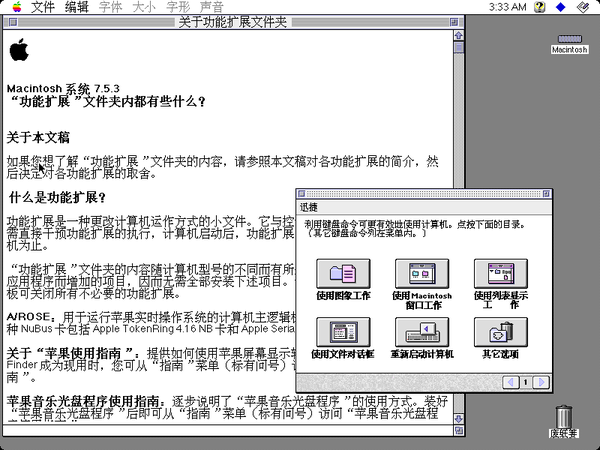
Task: Close the 关于功能扩展文件夹 window
Action: 13,22
